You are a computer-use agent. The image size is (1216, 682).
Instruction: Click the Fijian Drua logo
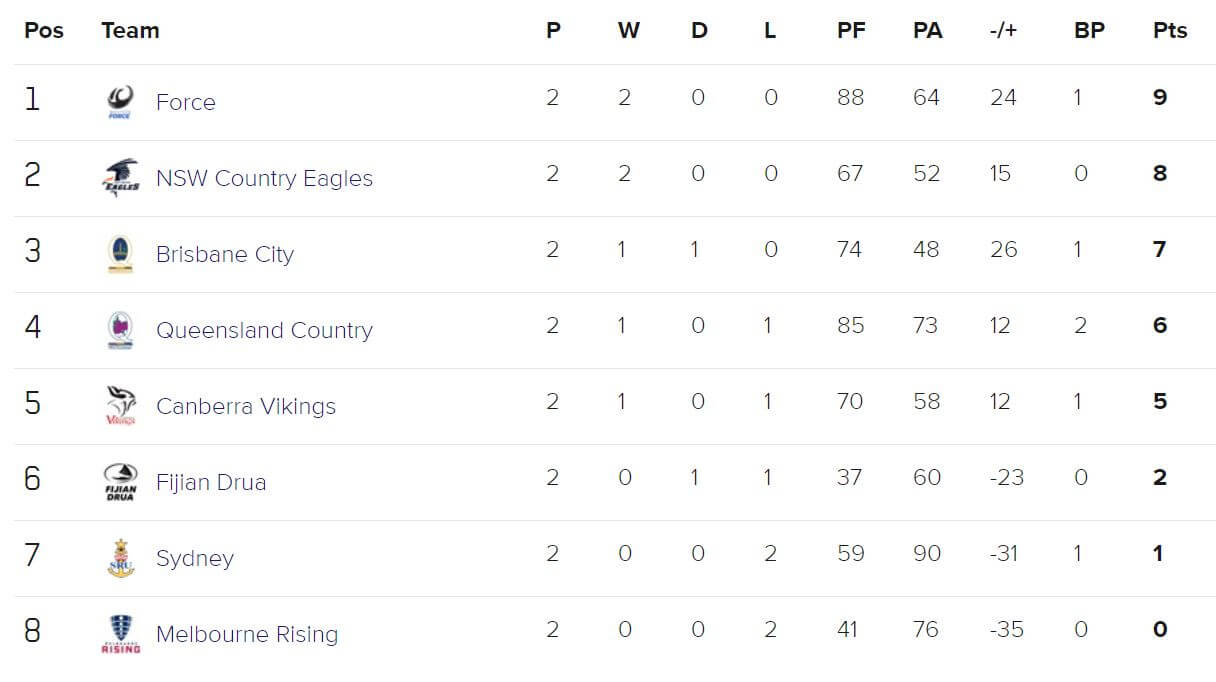[120, 482]
